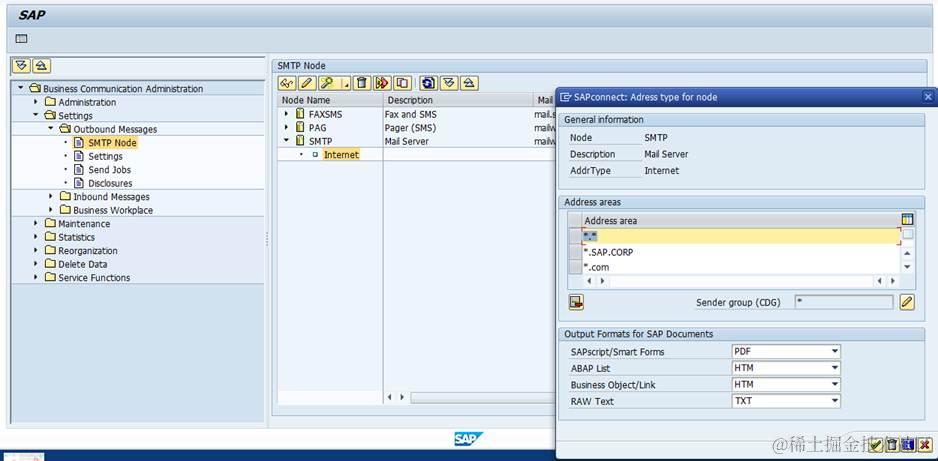Viewport: 938px width, 461px height.
Task: Click the copy pages icon in SMTP Node toolbar
Action: click(403, 83)
